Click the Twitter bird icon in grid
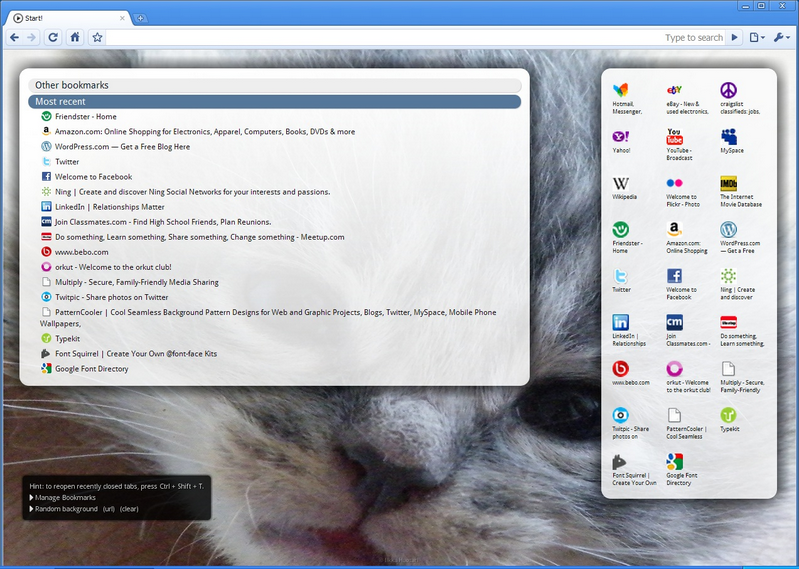This screenshot has width=799, height=569. [621, 276]
